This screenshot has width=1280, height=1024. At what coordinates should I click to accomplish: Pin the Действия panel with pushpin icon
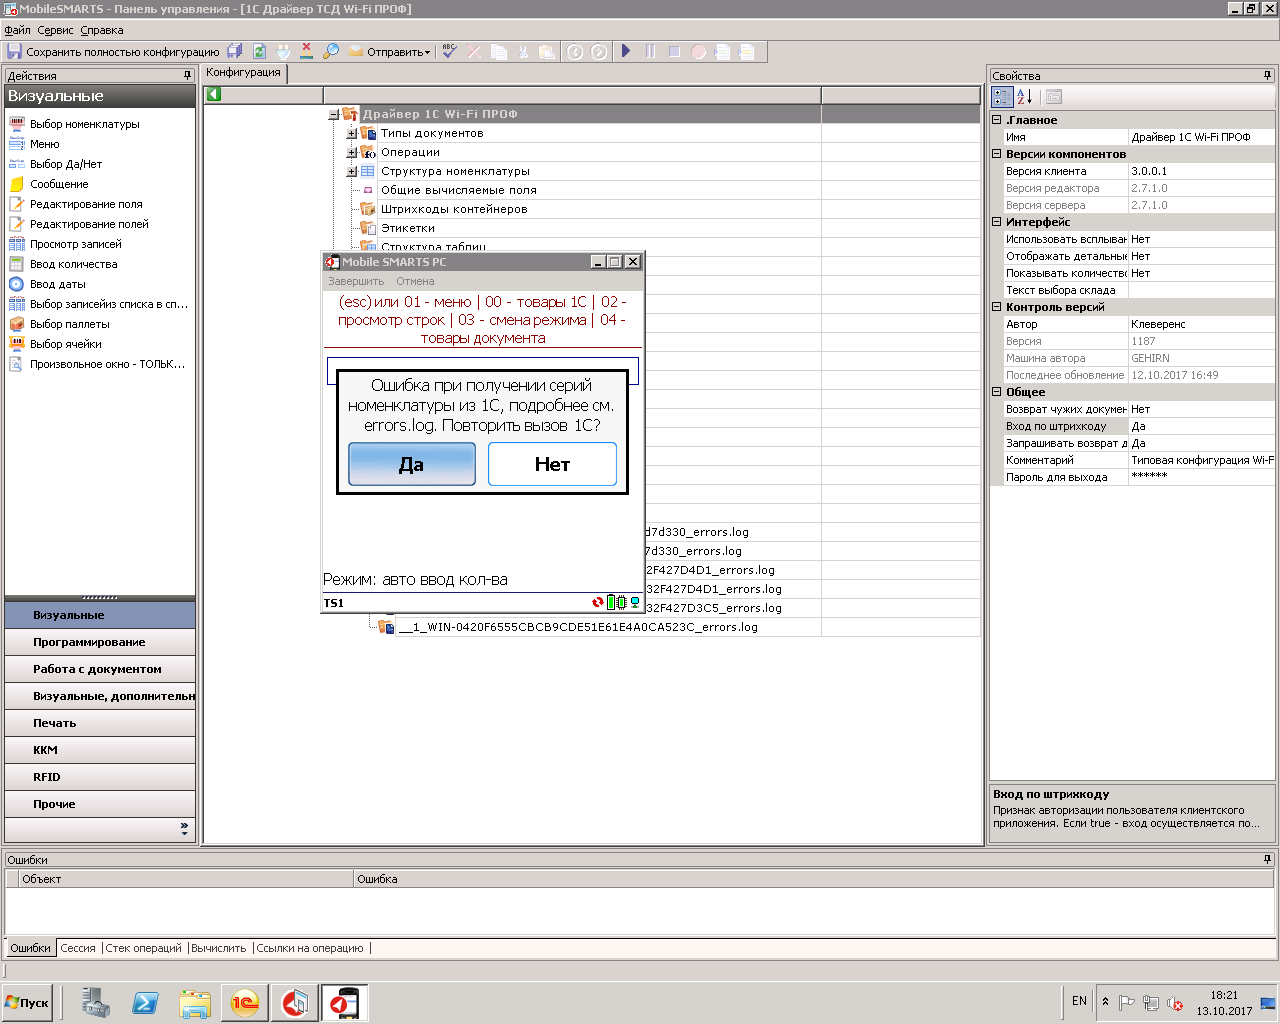click(187, 75)
